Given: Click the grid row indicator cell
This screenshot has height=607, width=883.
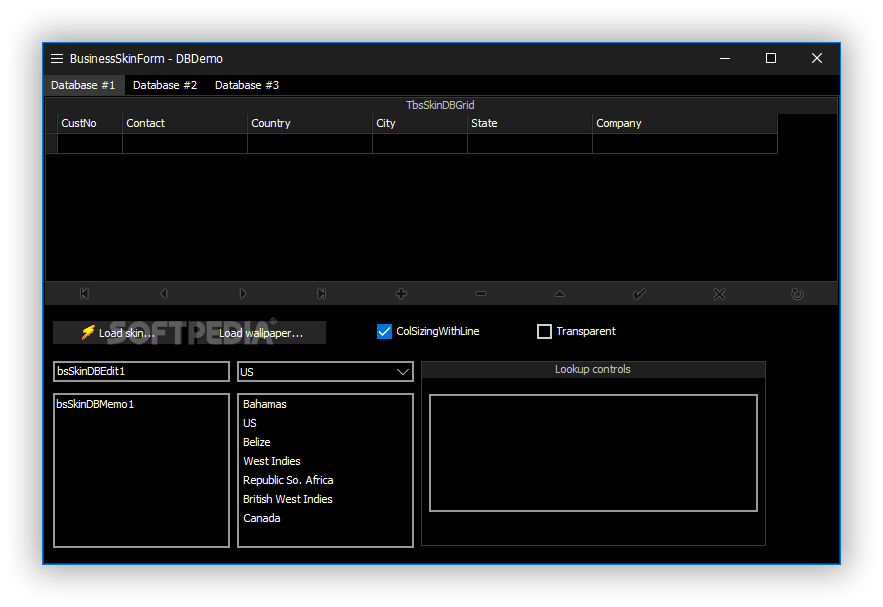Looking at the screenshot, I should pyautogui.click(x=51, y=144).
